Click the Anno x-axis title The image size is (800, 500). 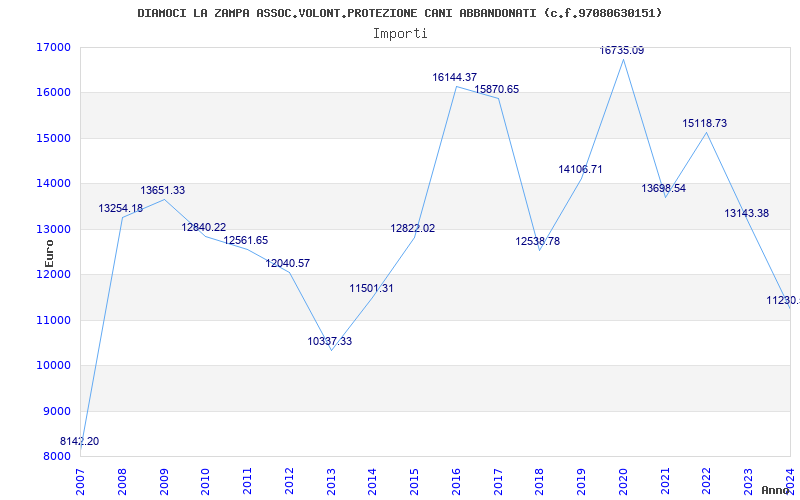point(776,490)
